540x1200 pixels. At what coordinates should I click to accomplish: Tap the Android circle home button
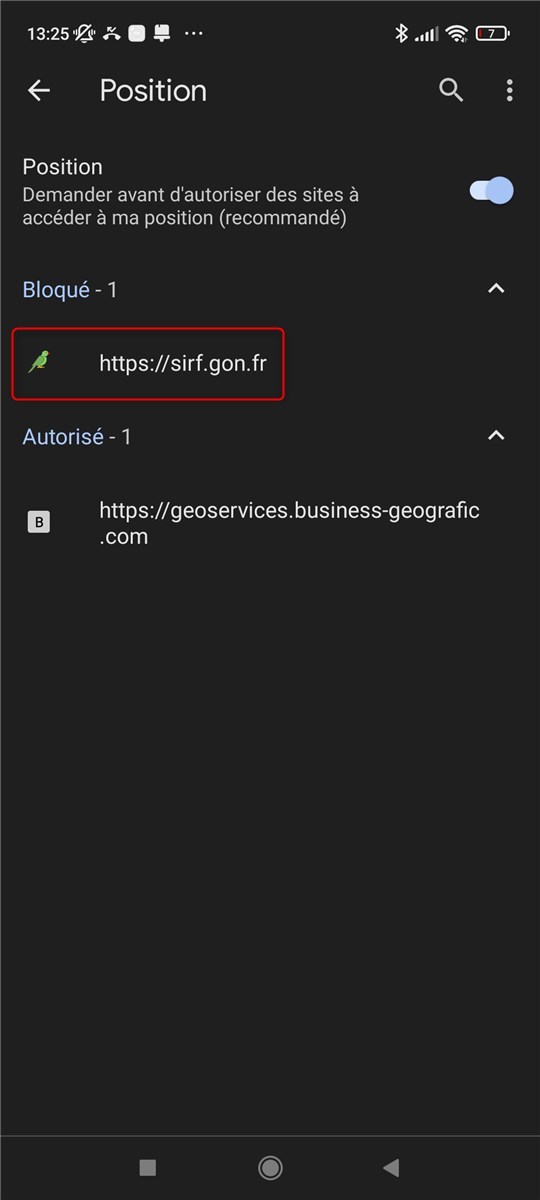[x=270, y=1167]
